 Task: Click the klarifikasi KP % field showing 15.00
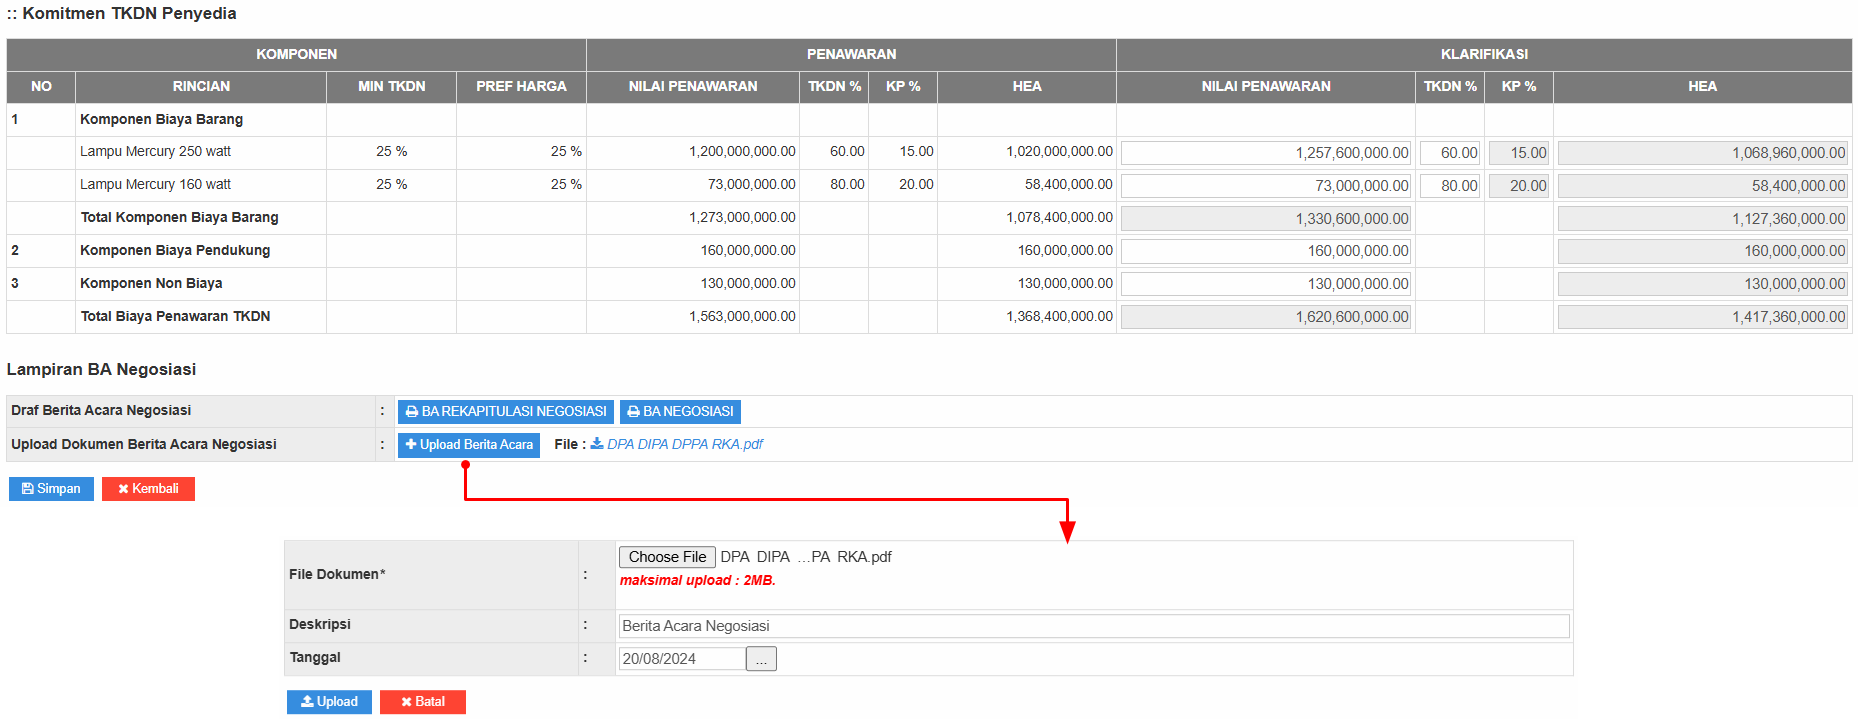[x=1518, y=153]
